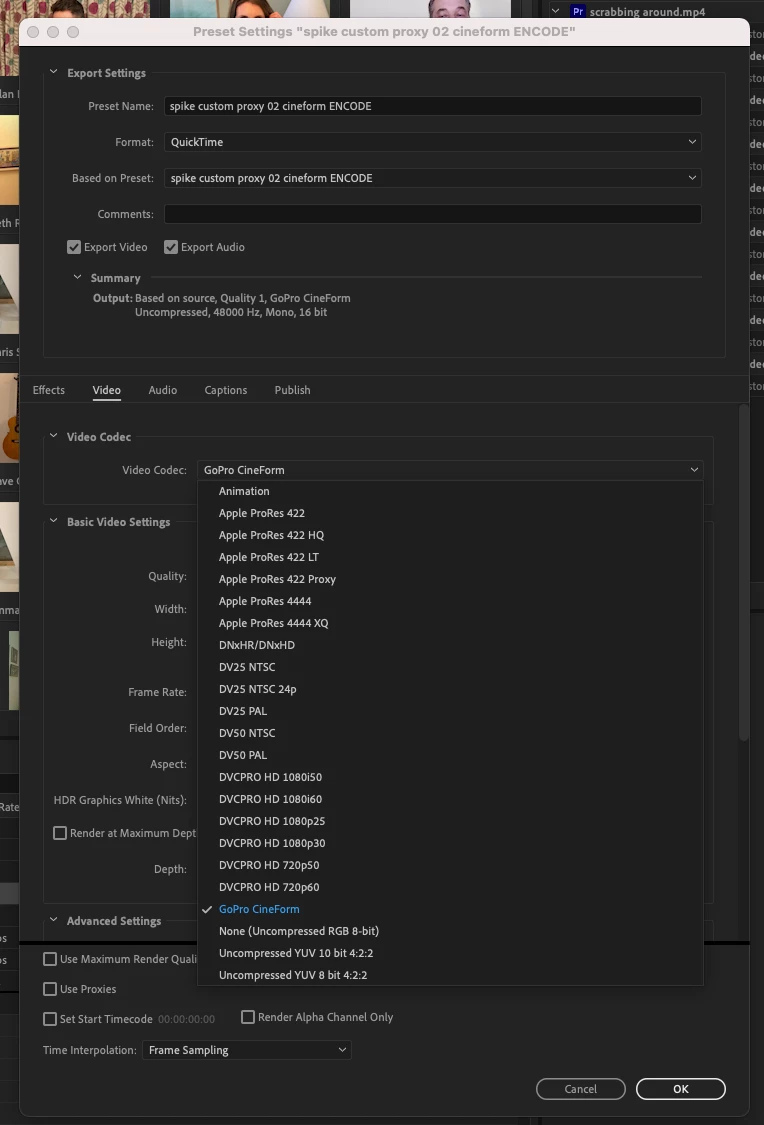Image resolution: width=764 pixels, height=1125 pixels.
Task: Open the Based on Preset dropdown
Action: coord(433,178)
